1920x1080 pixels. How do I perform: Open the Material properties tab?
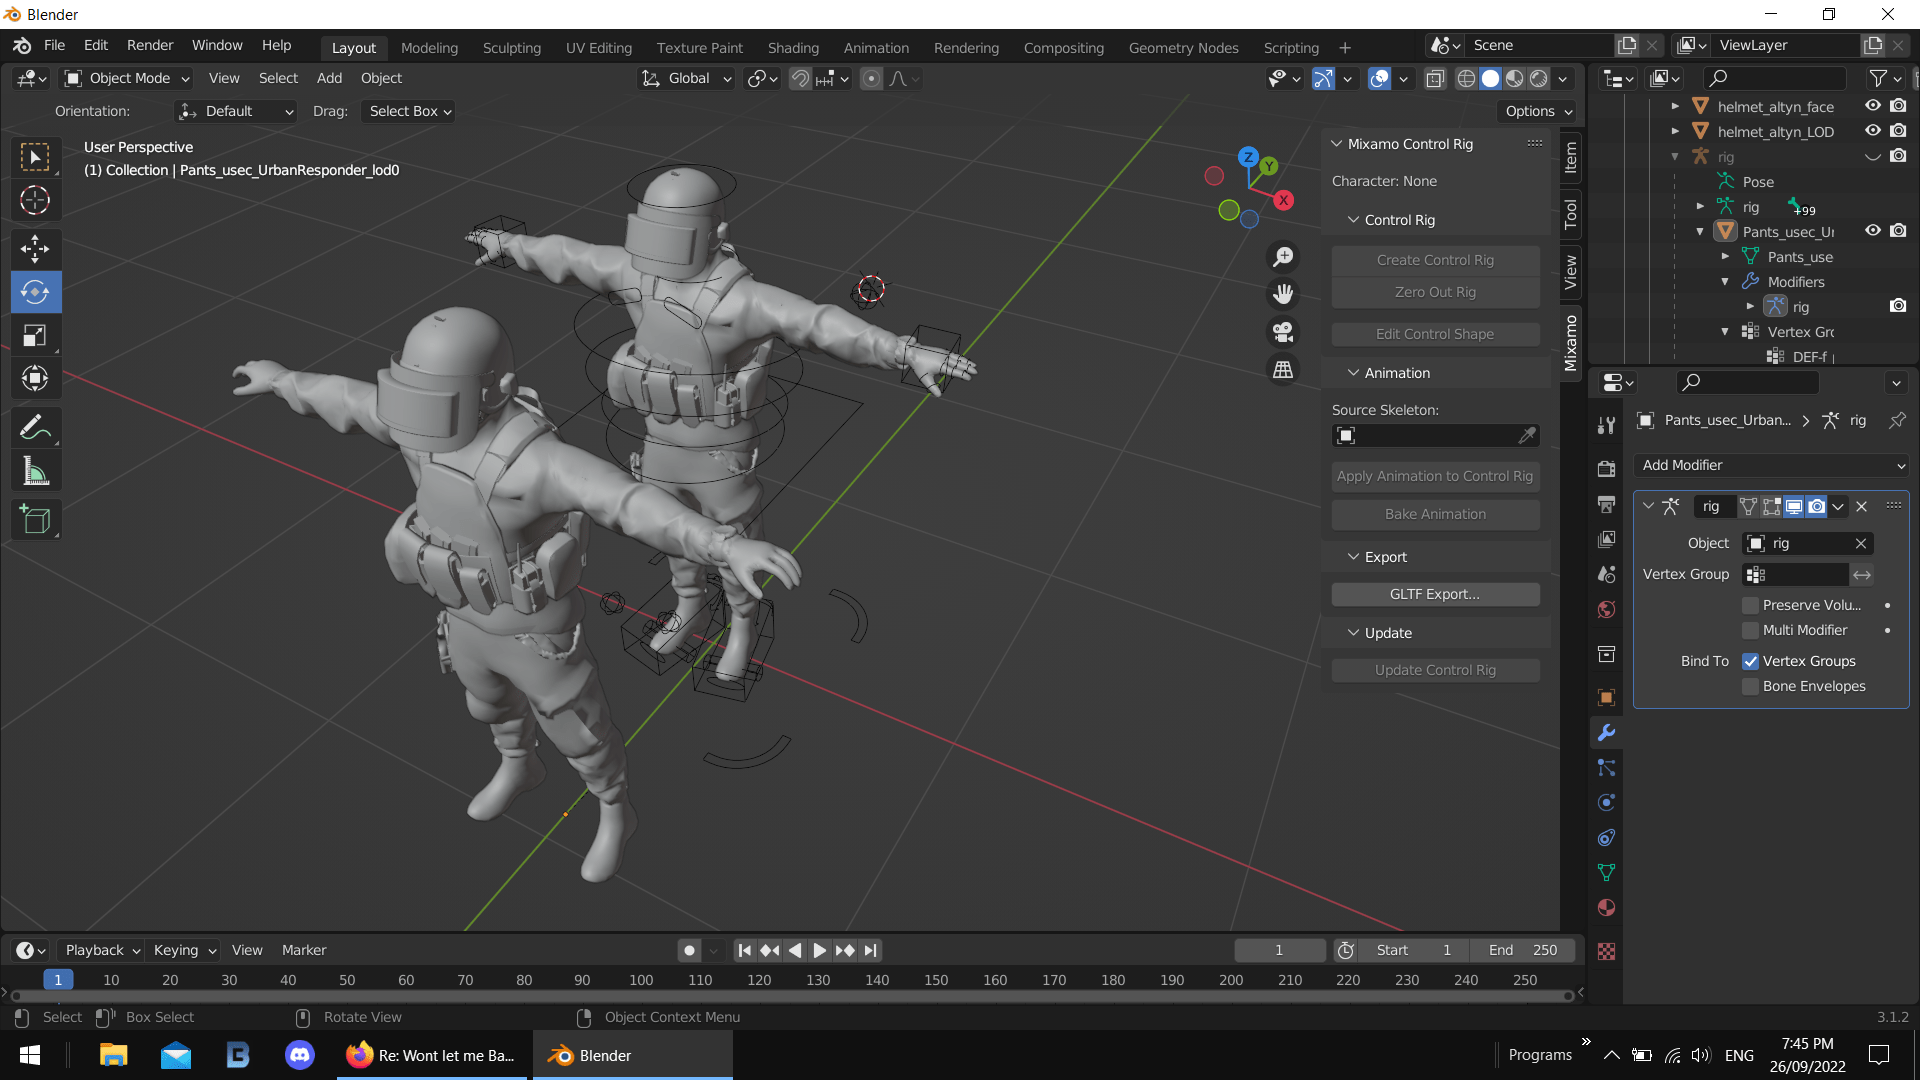[1606, 907]
